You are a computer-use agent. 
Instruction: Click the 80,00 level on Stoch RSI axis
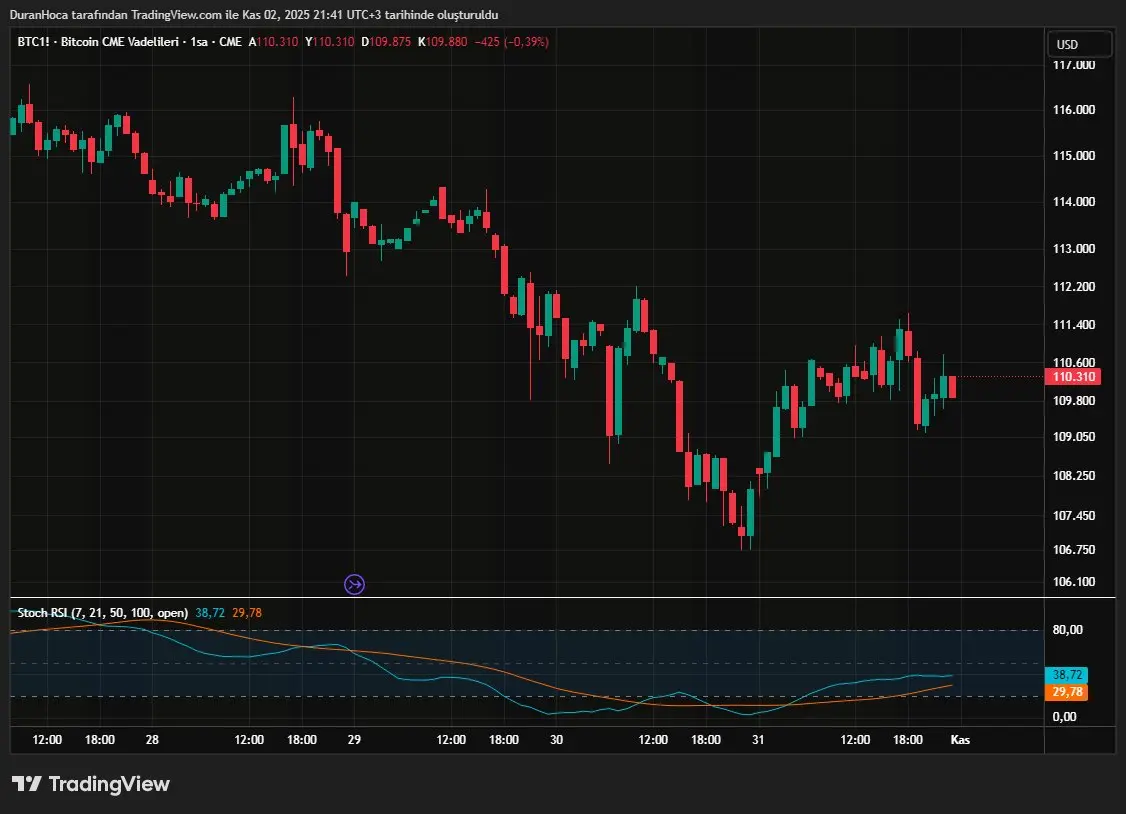pyautogui.click(x=1067, y=630)
